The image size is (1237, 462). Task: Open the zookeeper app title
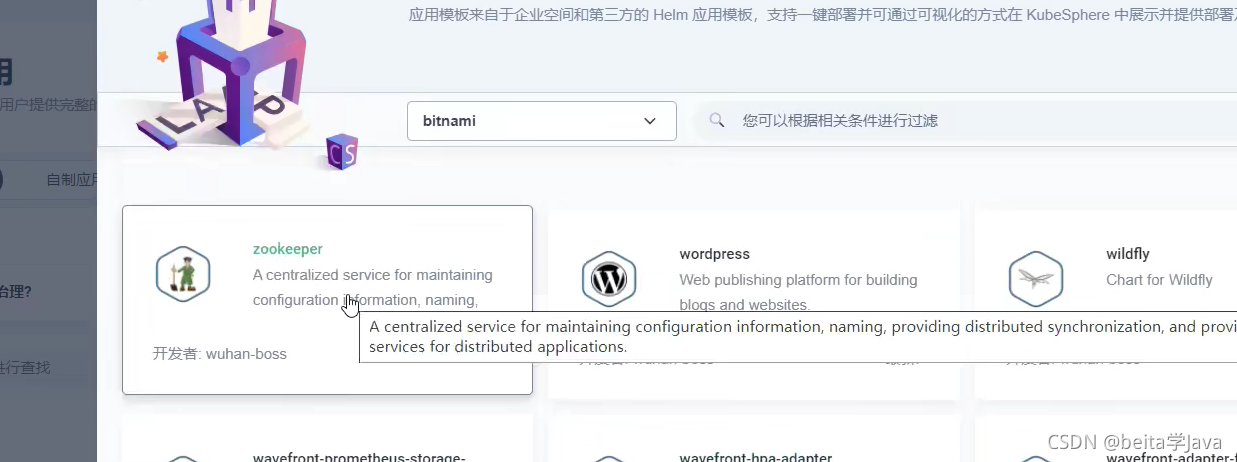click(288, 249)
